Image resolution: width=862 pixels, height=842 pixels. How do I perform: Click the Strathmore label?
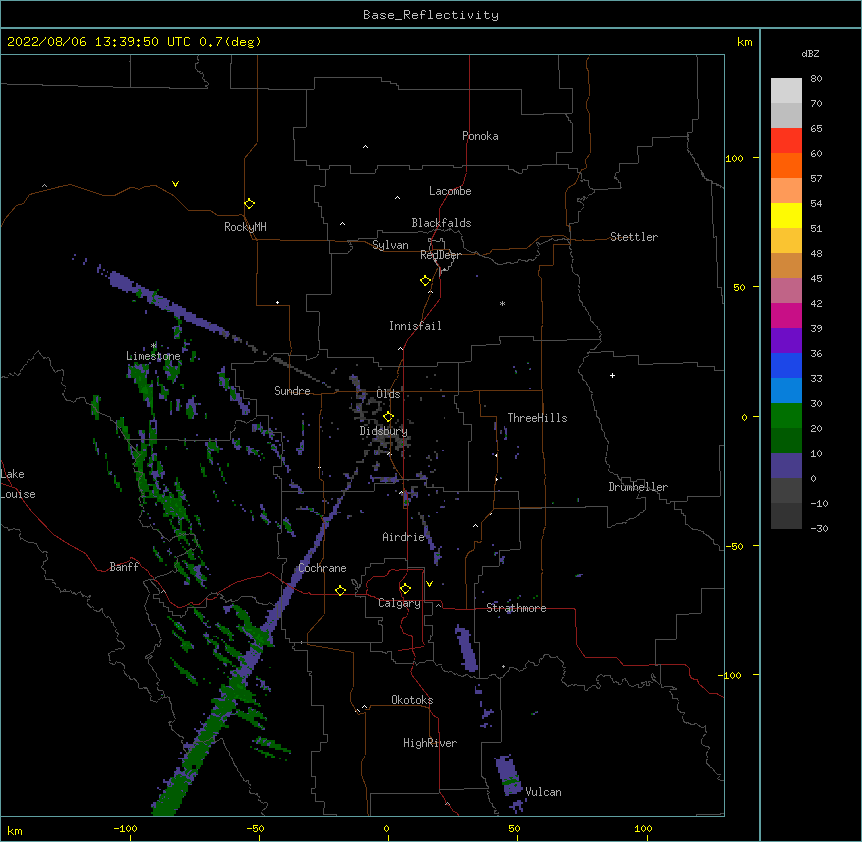516,608
